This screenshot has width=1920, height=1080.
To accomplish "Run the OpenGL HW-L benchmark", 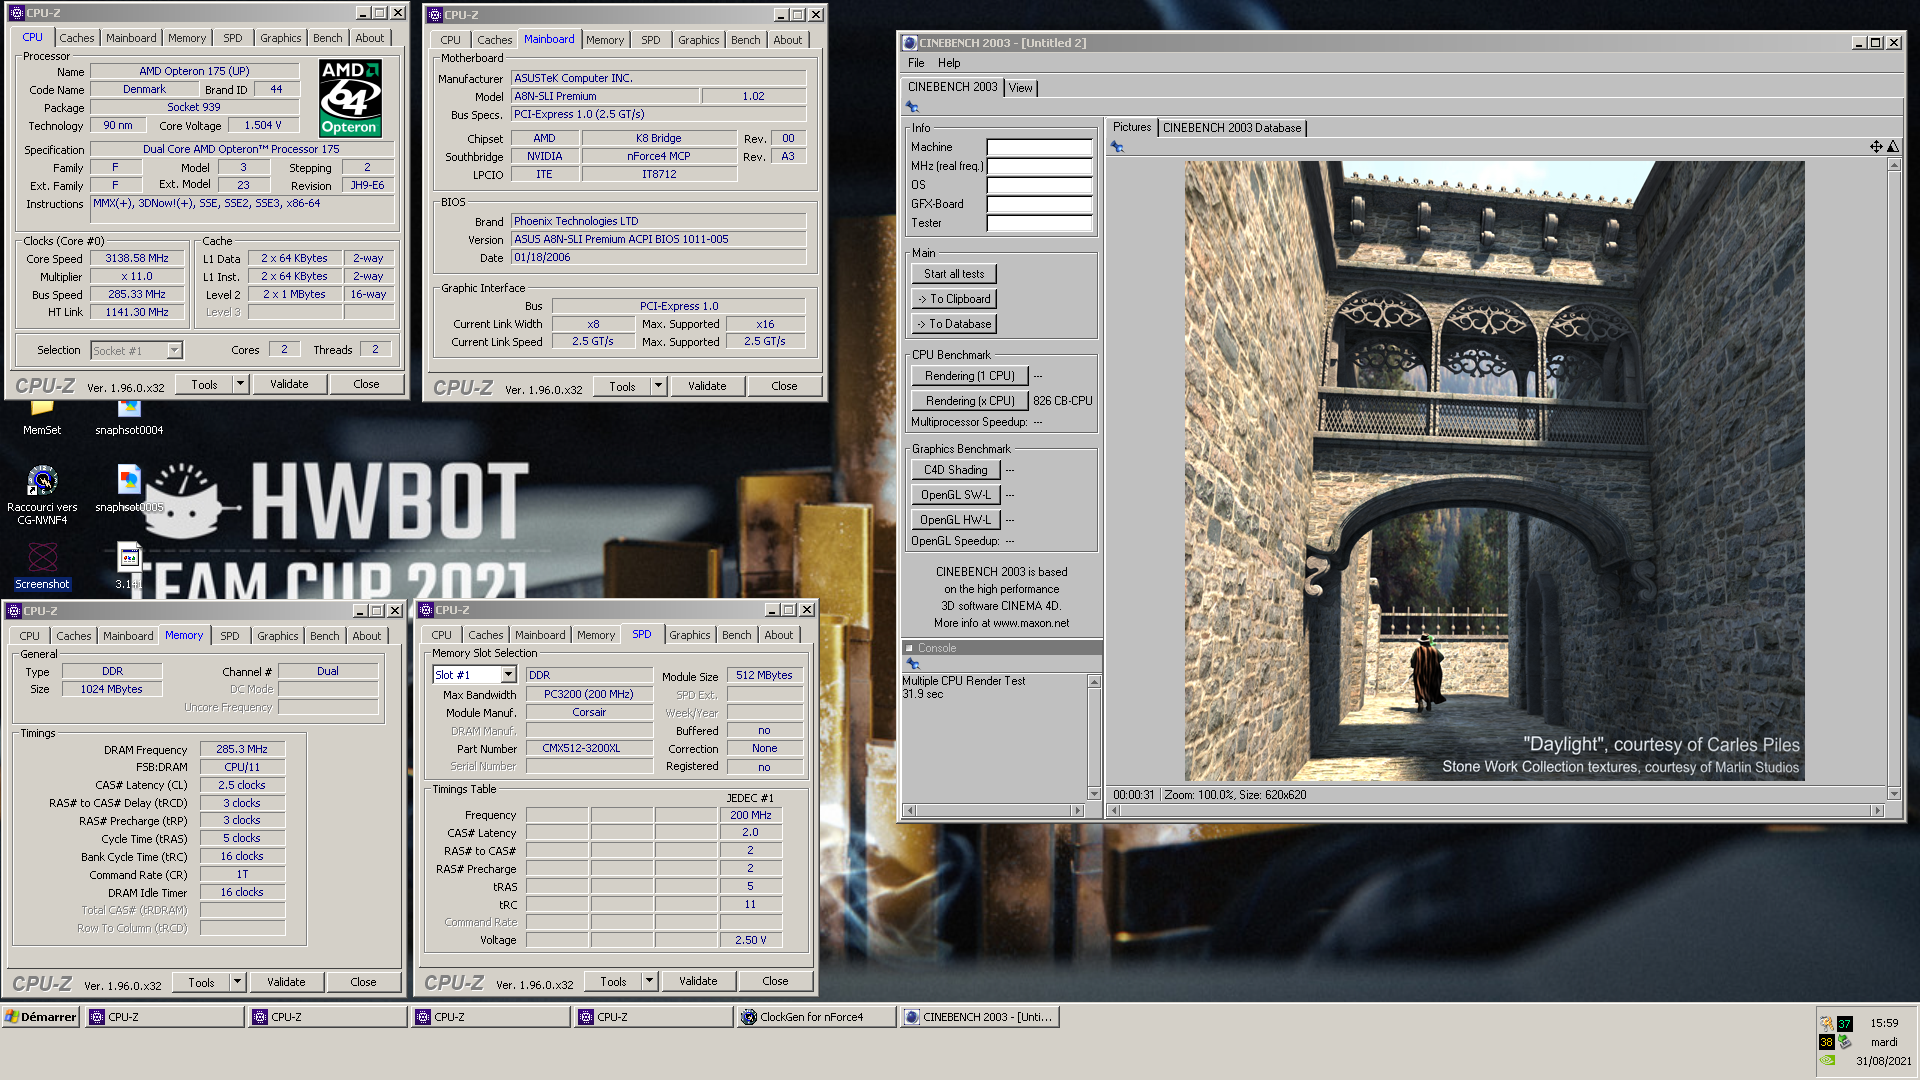I will [x=955, y=520].
